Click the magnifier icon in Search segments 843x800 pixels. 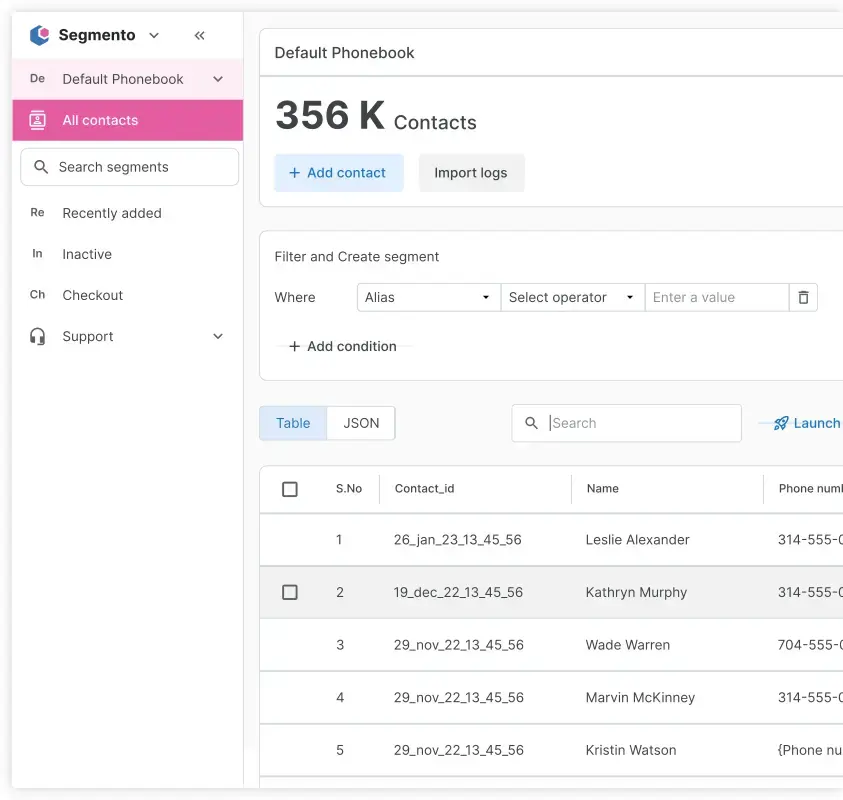point(41,167)
